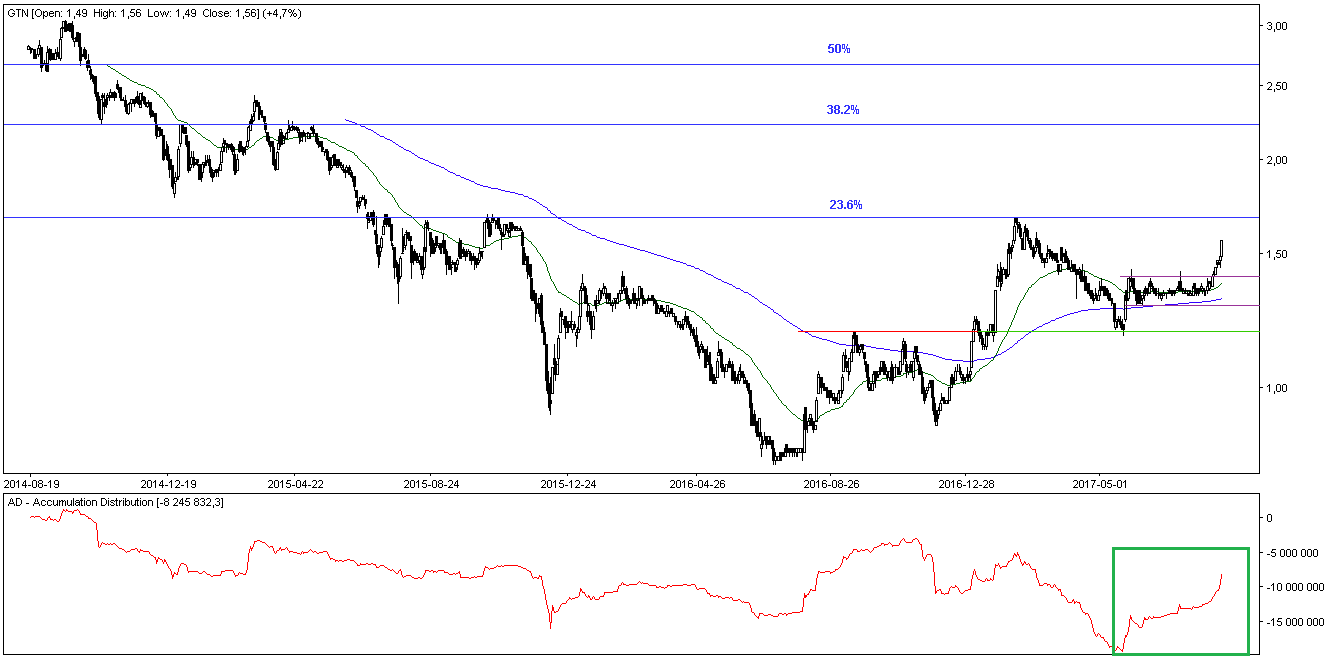The width and height of the screenshot is (1329, 657).
Task: Click the 2016-12-28 date label
Action: point(967,483)
